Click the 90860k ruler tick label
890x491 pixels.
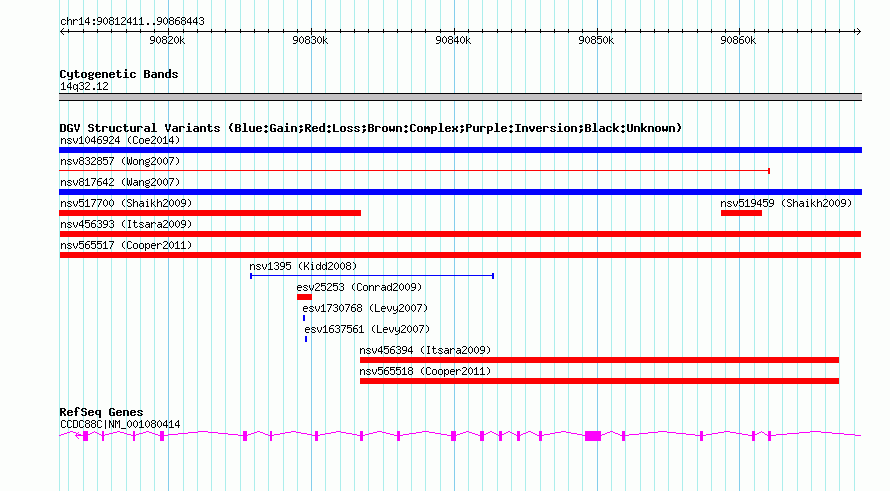(x=738, y=40)
